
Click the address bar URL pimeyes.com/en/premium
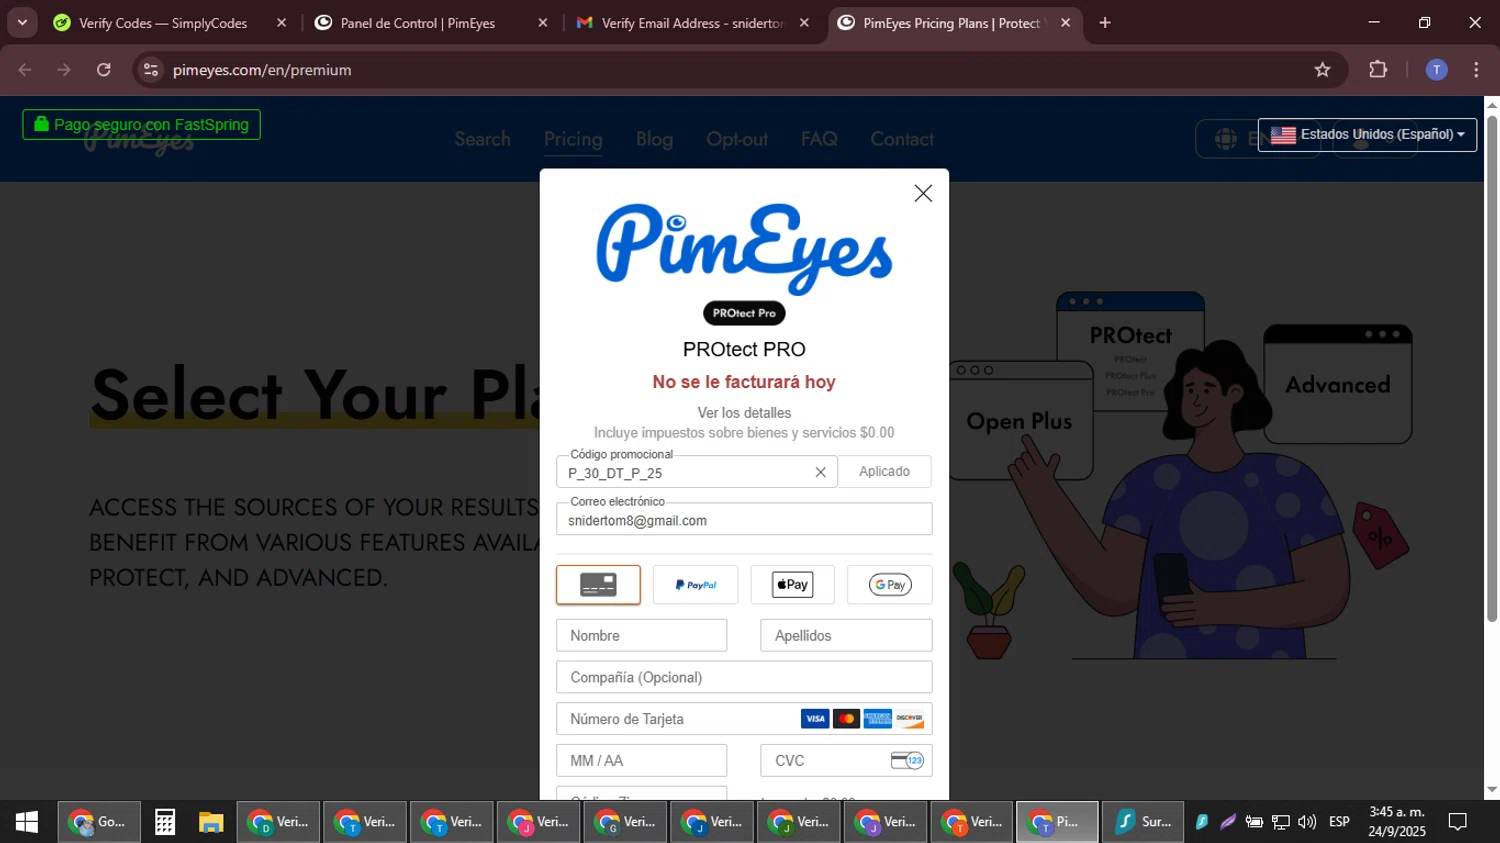click(262, 70)
